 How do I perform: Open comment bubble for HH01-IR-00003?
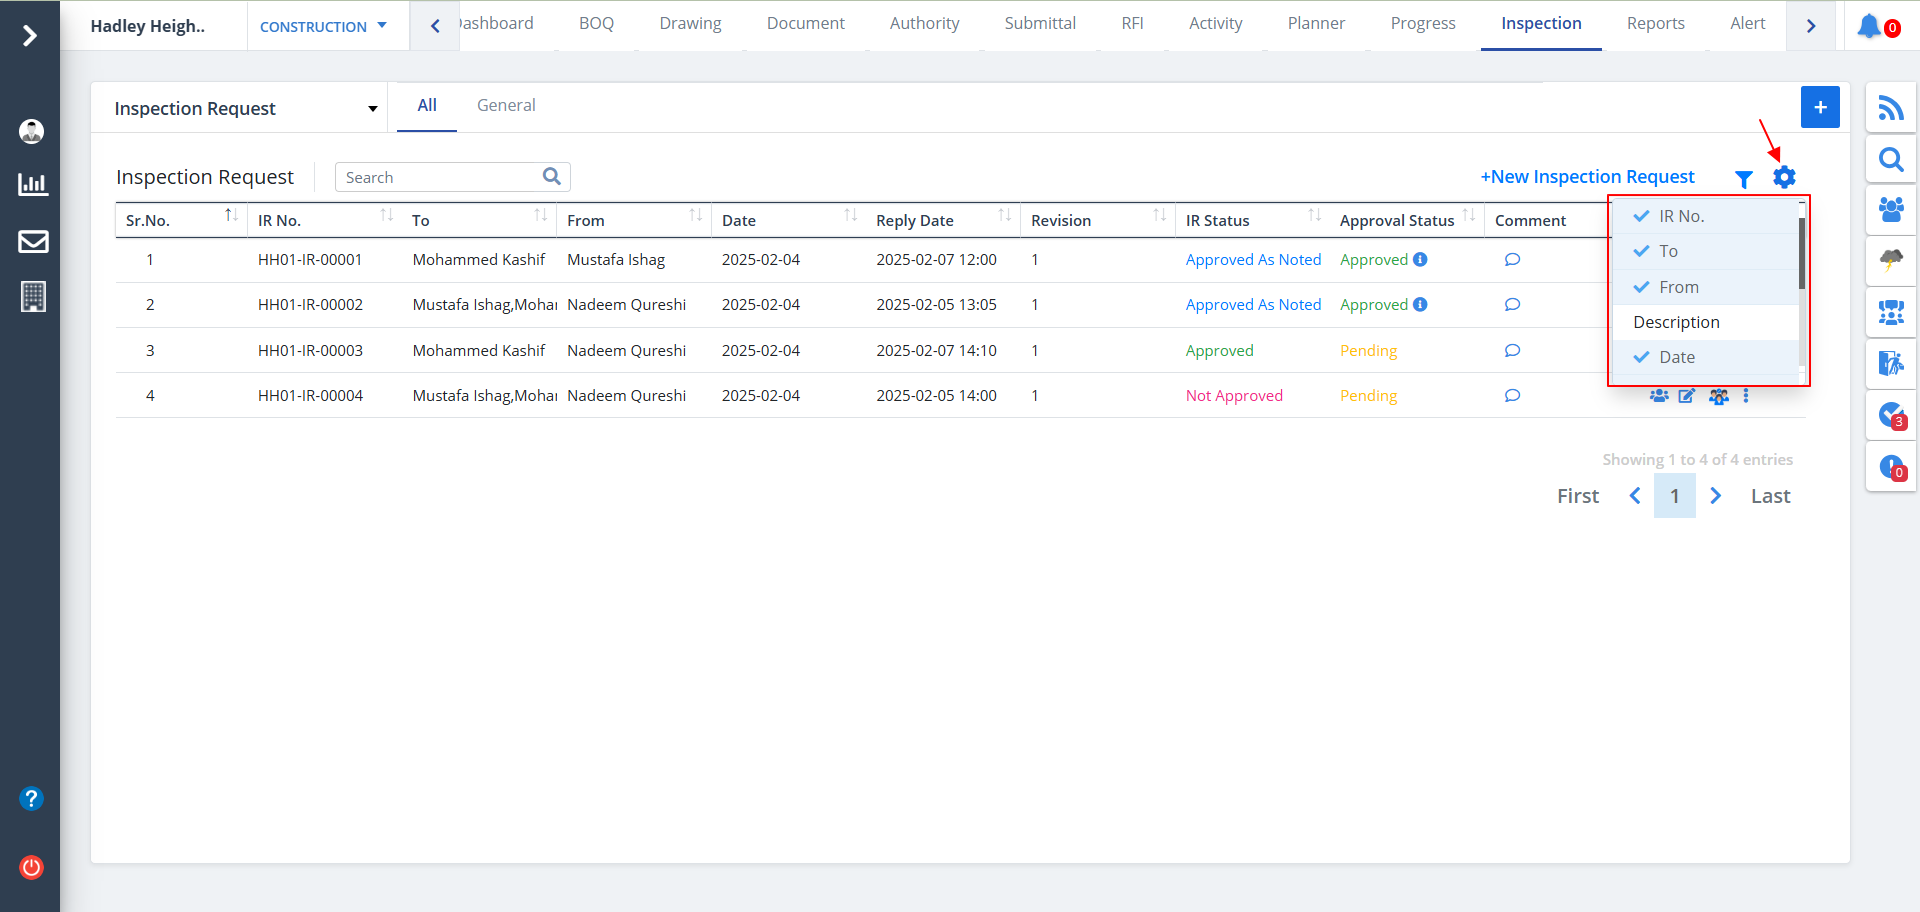coord(1512,351)
